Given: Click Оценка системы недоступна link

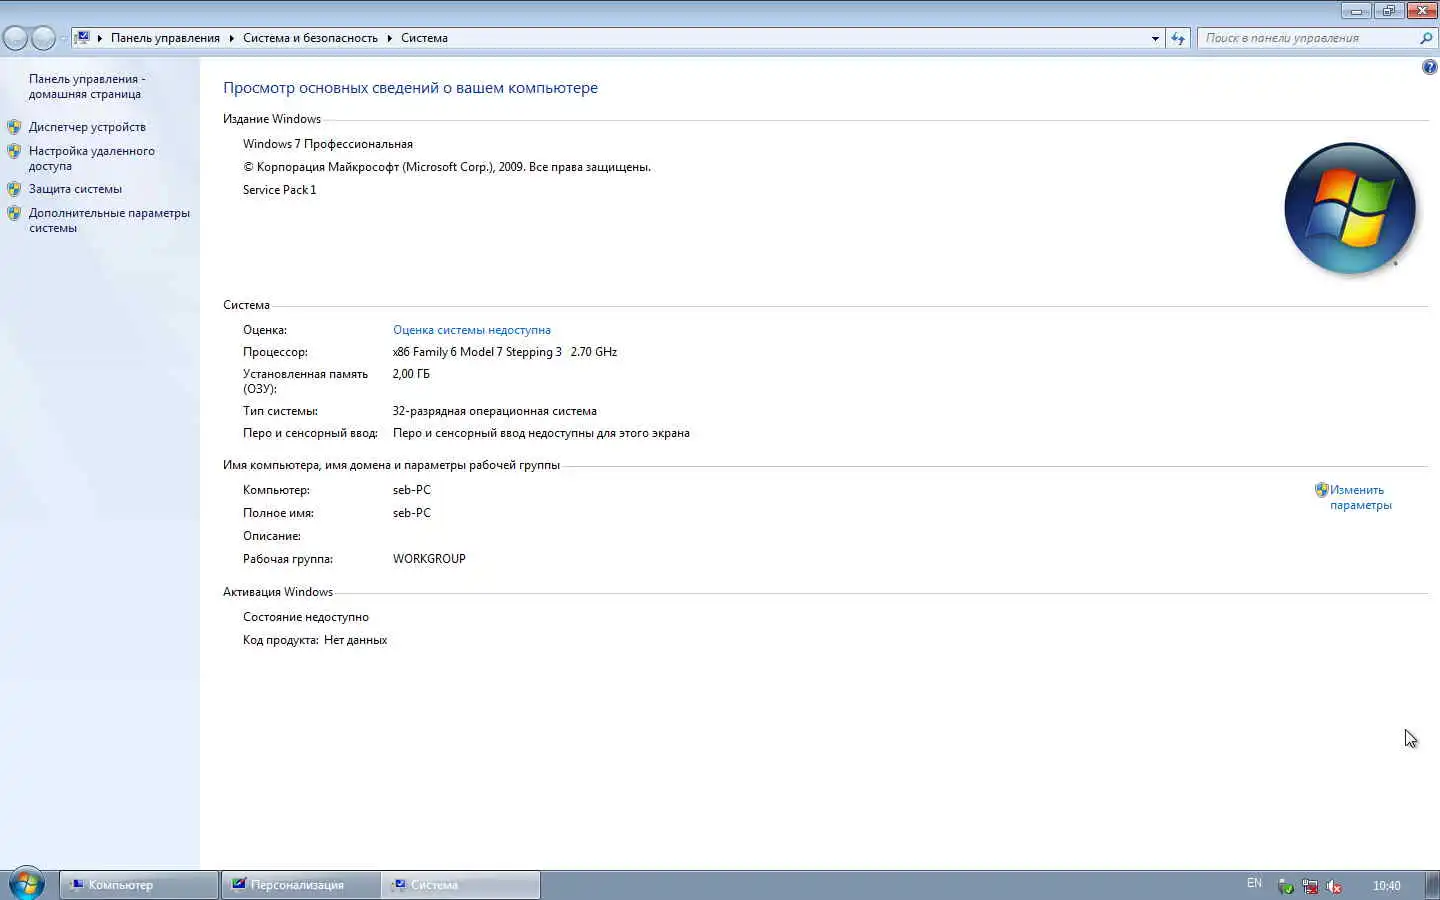Looking at the screenshot, I should tap(472, 330).
